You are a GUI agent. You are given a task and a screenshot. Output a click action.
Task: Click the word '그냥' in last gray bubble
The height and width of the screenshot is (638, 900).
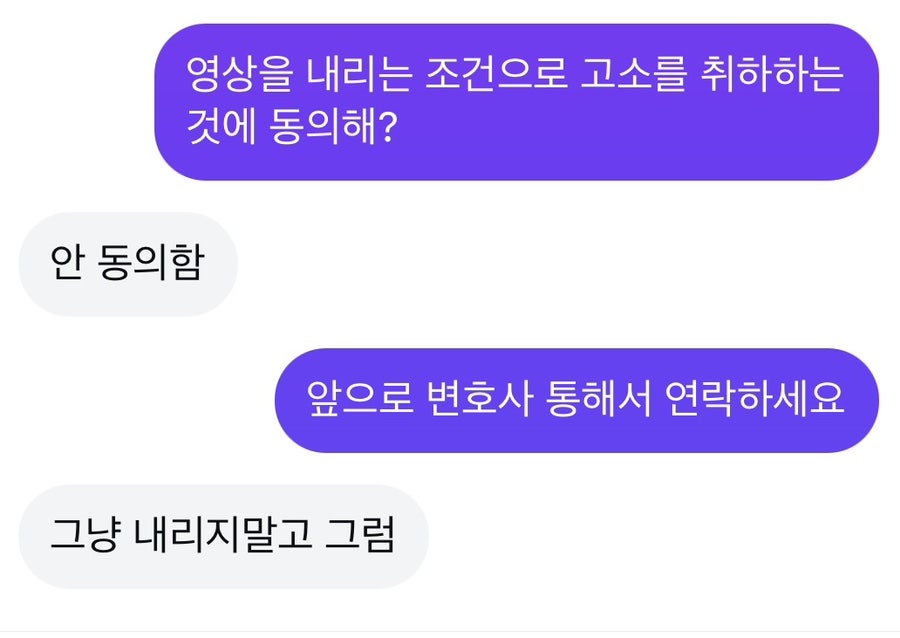pos(84,536)
